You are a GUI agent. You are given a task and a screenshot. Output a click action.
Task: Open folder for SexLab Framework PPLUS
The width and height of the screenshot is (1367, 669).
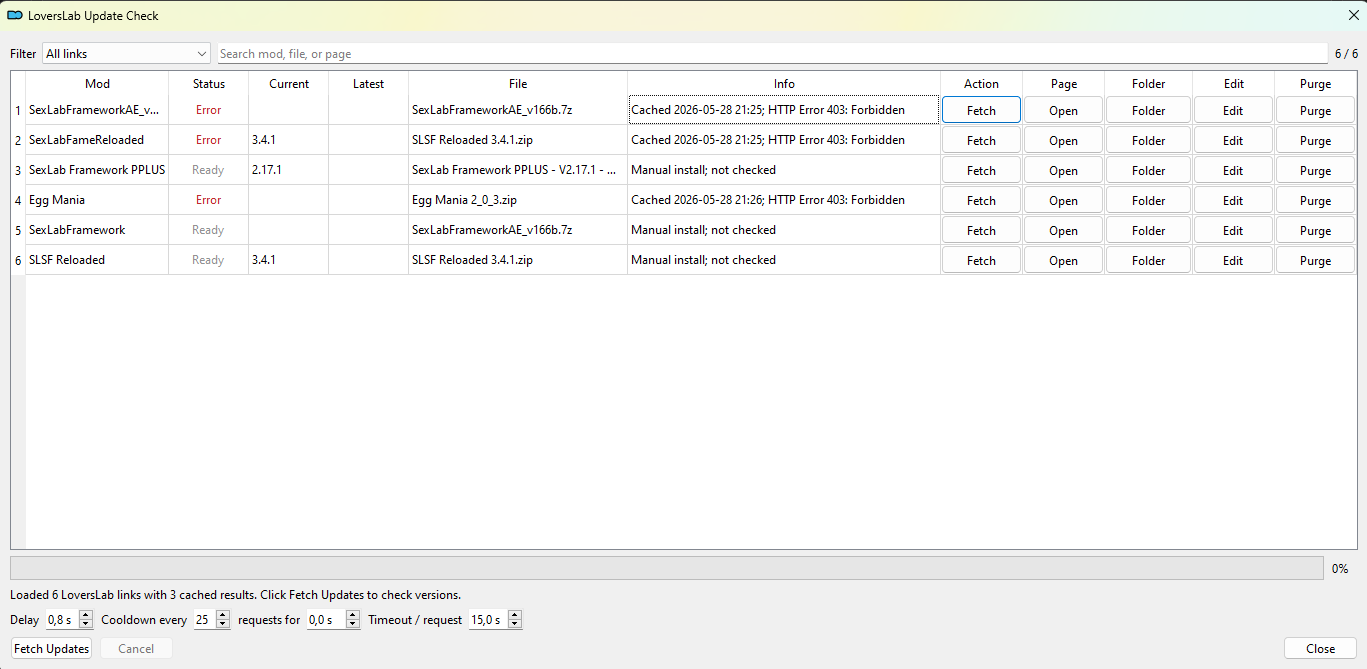[1148, 170]
